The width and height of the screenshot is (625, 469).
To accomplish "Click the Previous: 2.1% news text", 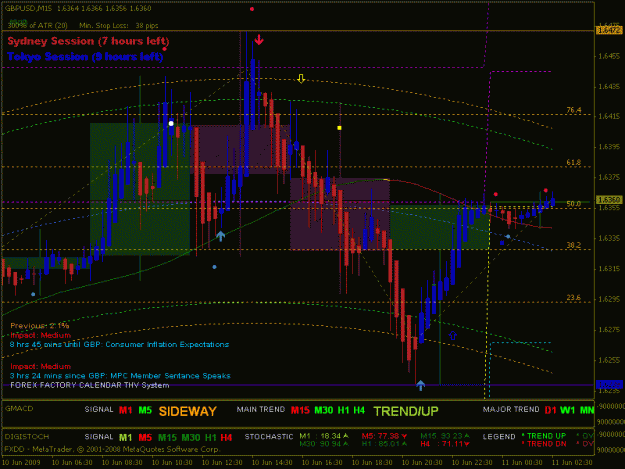I will [40, 326].
